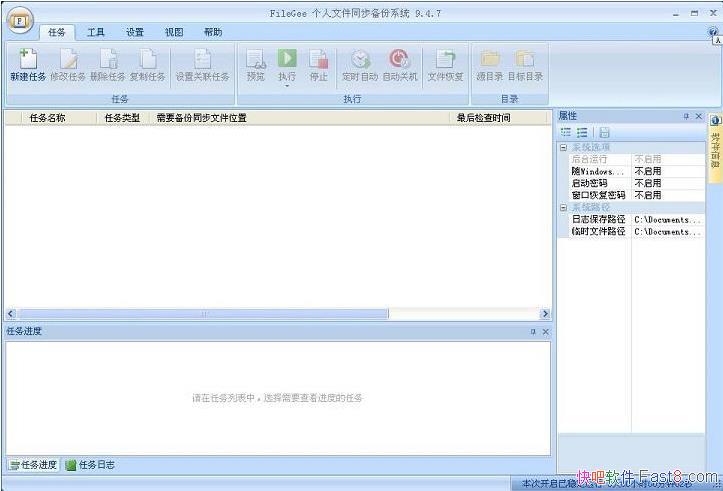The width and height of the screenshot is (723, 491).
Task: Select the 日志保存路径 property row
Action: (x=637, y=219)
